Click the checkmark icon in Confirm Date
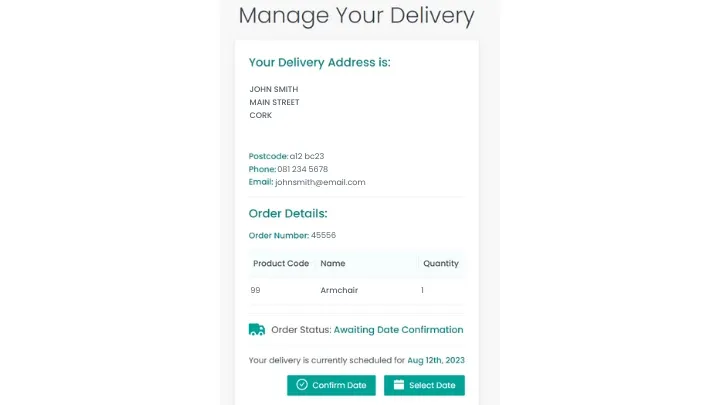This screenshot has width=720, height=405. pyautogui.click(x=302, y=385)
